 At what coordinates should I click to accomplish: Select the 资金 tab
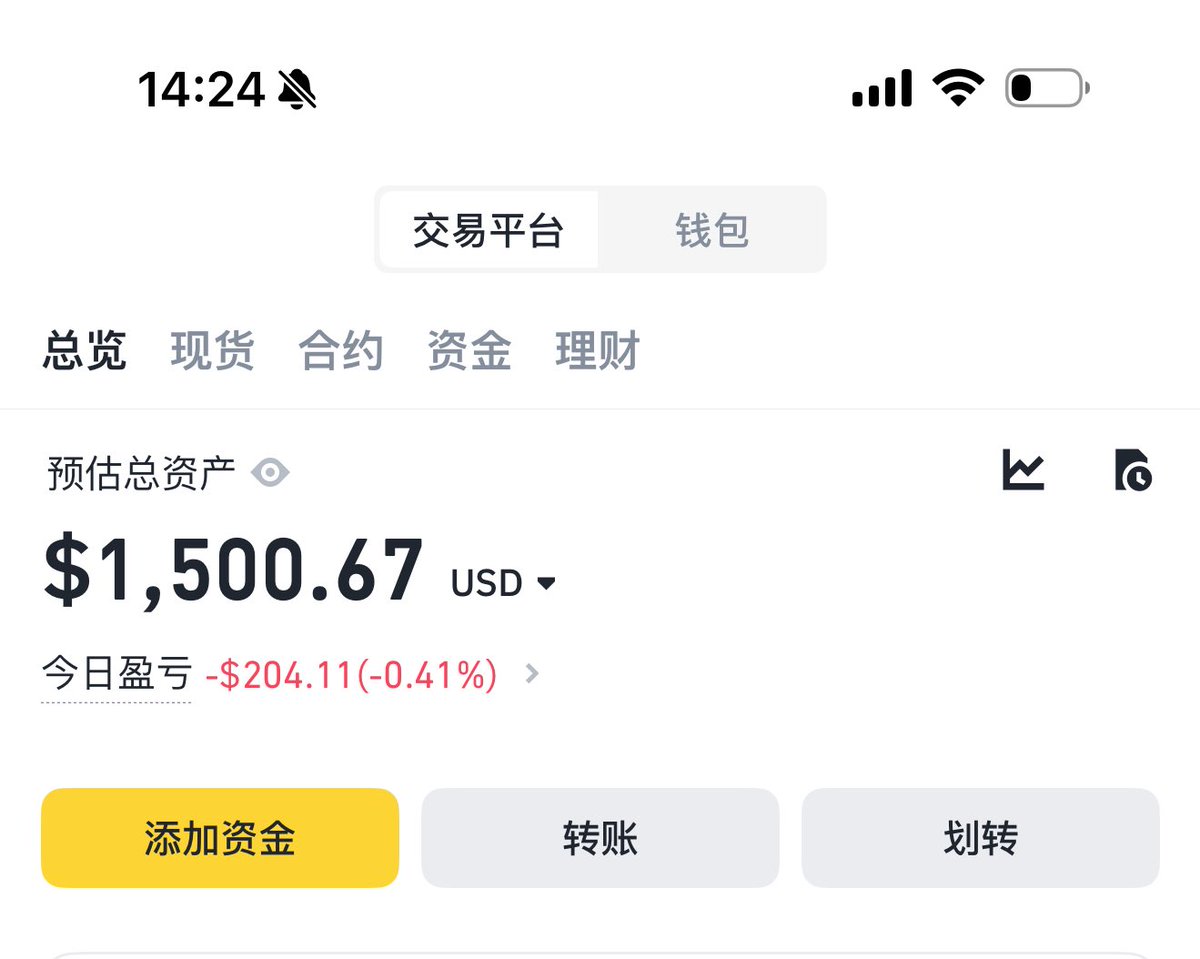469,352
